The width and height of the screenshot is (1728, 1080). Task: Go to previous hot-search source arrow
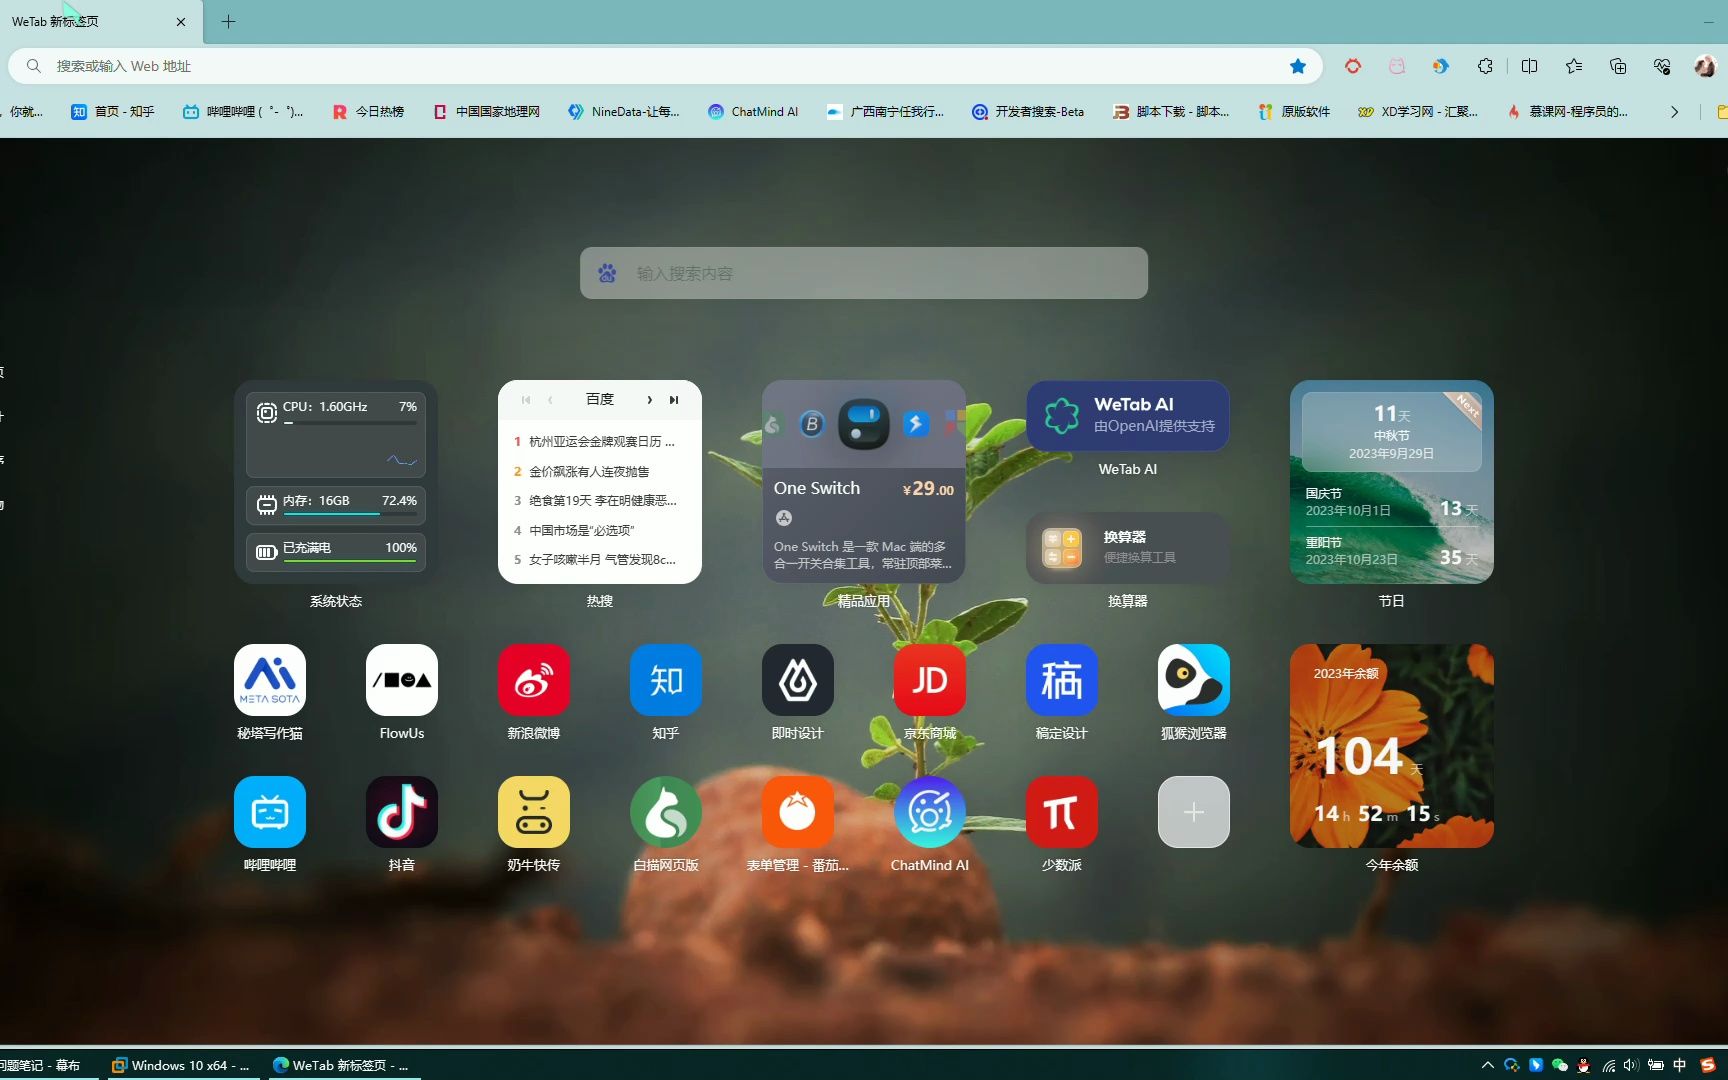pos(550,400)
